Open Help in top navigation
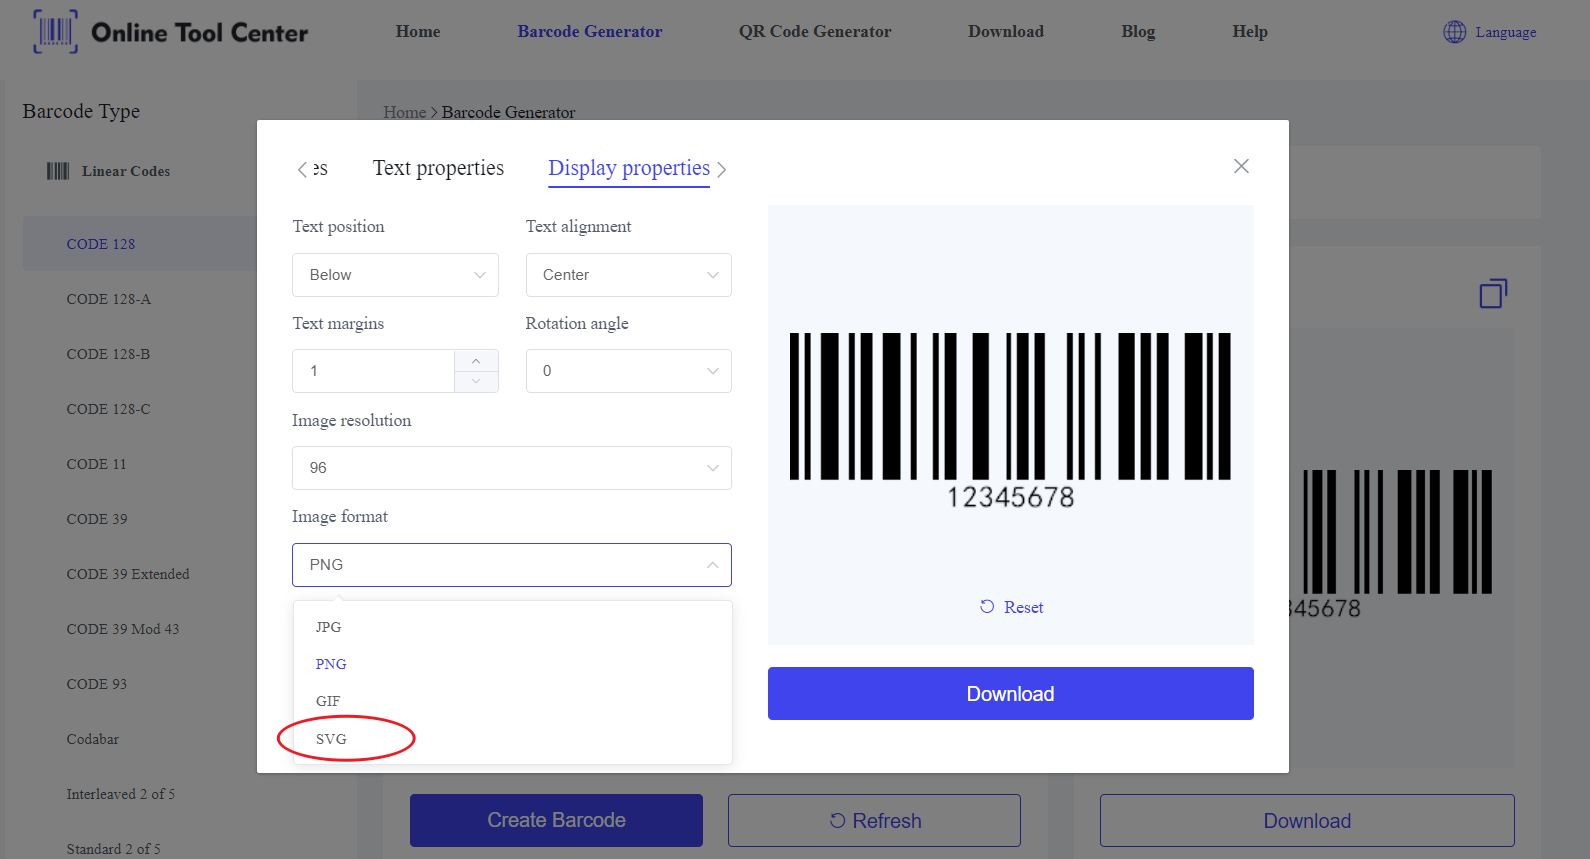 (x=1250, y=32)
